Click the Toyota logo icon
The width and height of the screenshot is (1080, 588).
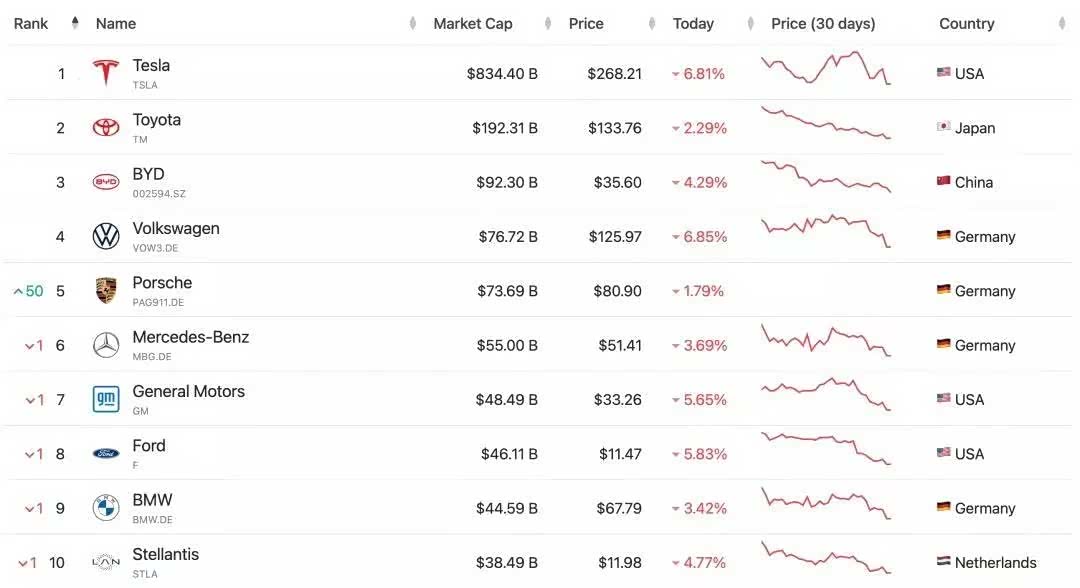point(106,128)
